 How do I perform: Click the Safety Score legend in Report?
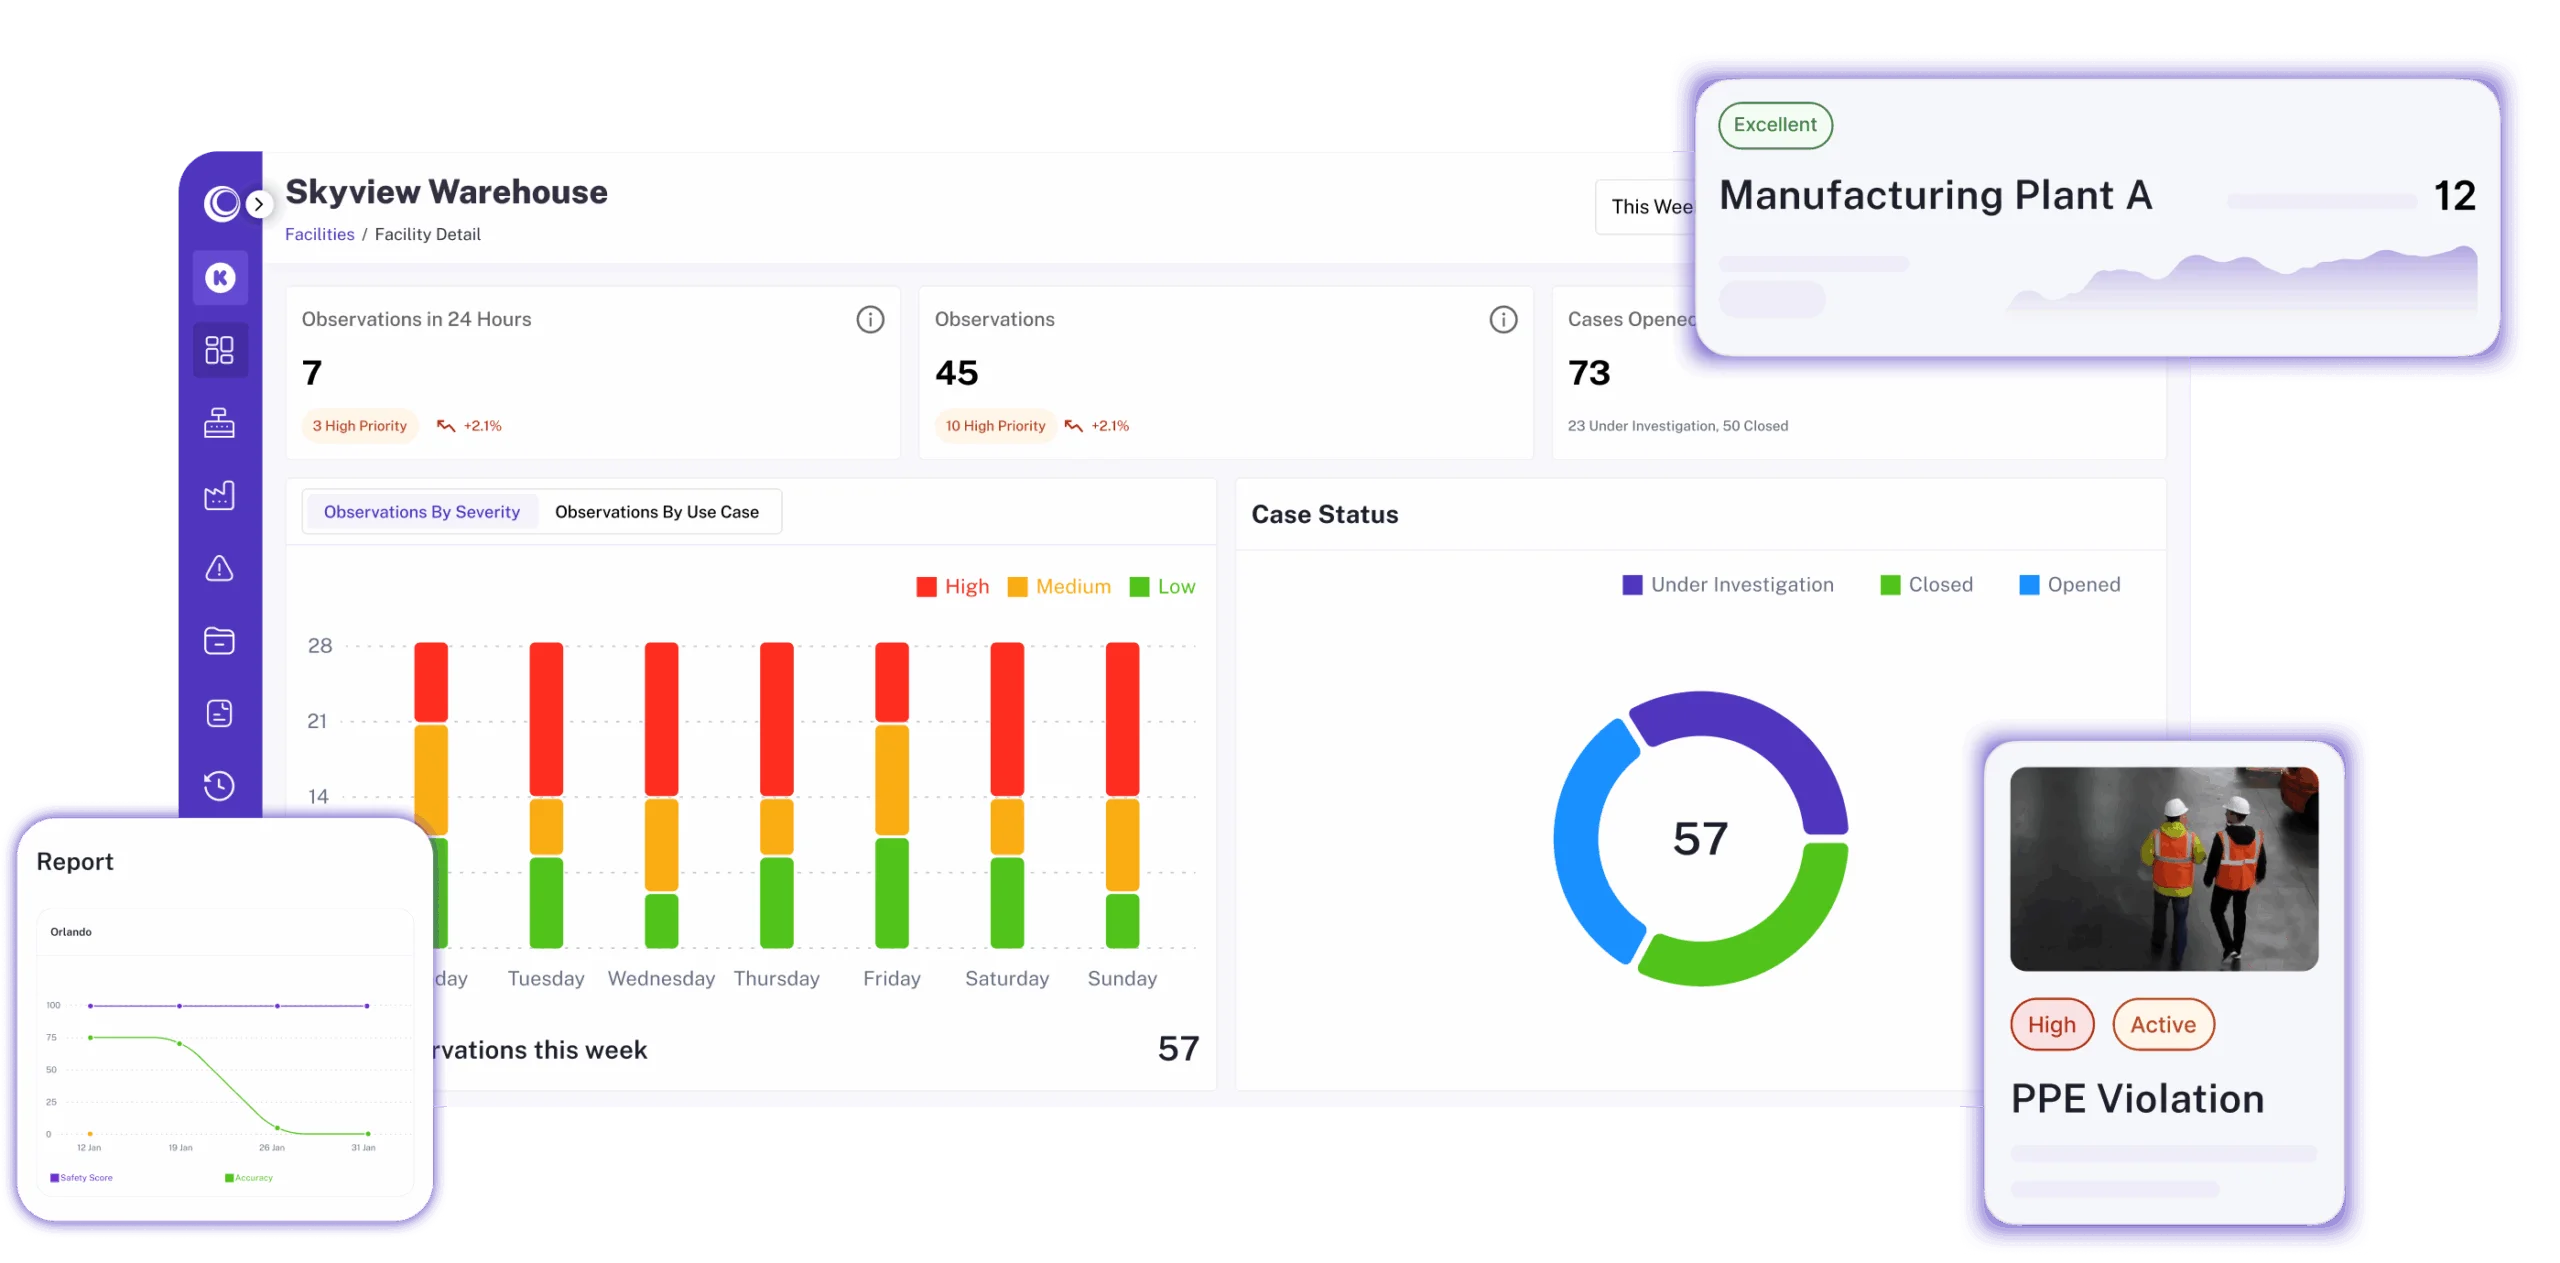coord(81,1178)
